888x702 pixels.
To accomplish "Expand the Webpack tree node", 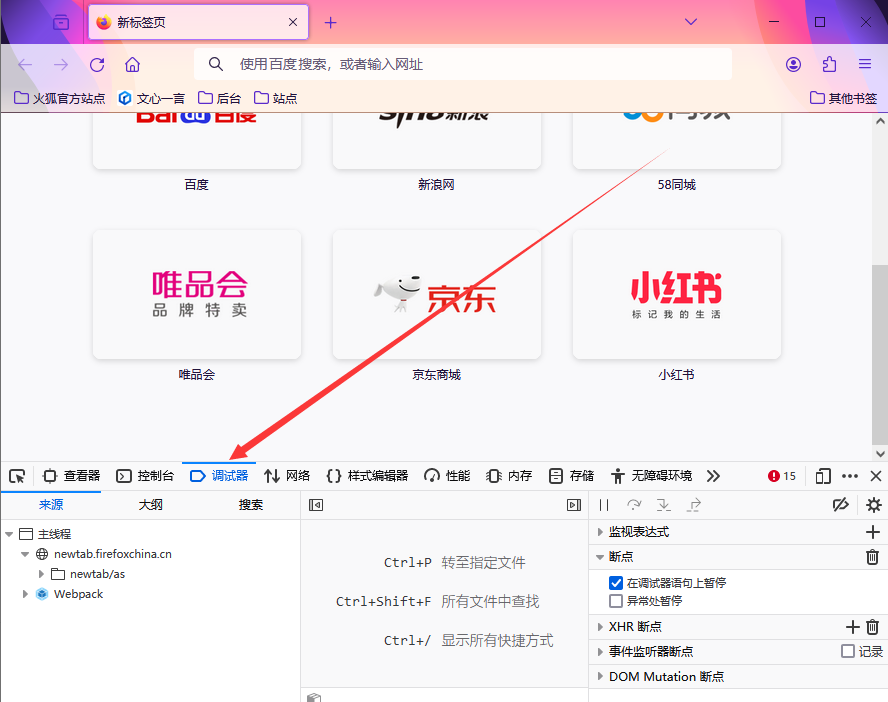I will [25, 594].
